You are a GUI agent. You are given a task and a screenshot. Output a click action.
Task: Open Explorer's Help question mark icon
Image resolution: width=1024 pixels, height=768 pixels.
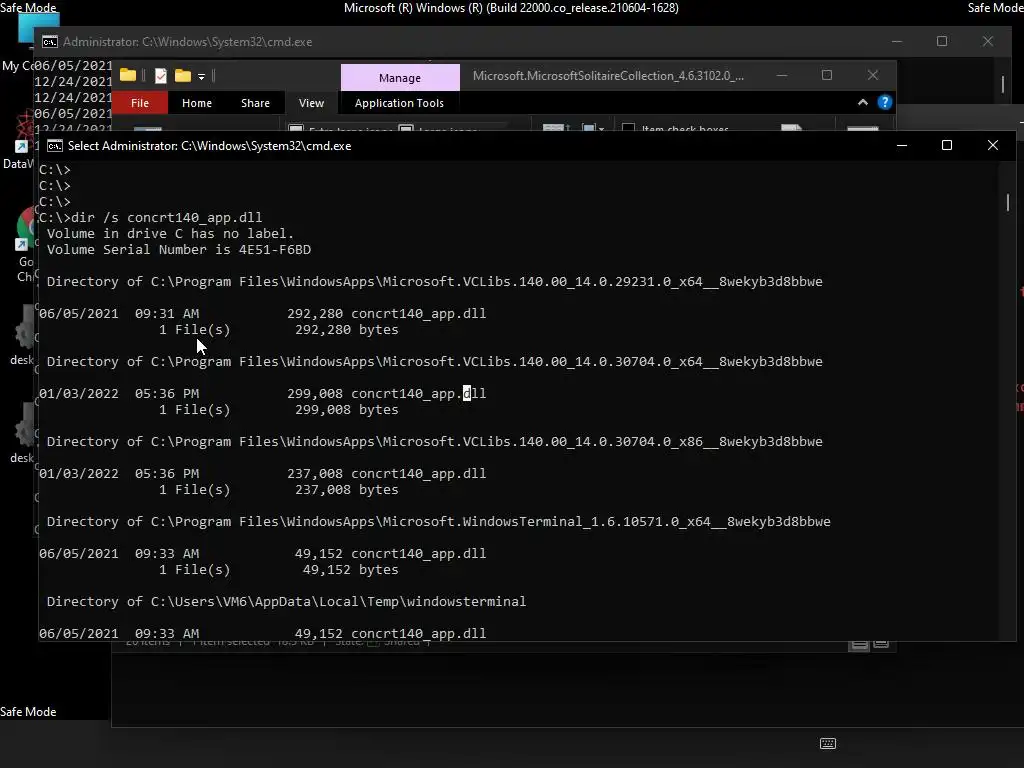pos(884,103)
